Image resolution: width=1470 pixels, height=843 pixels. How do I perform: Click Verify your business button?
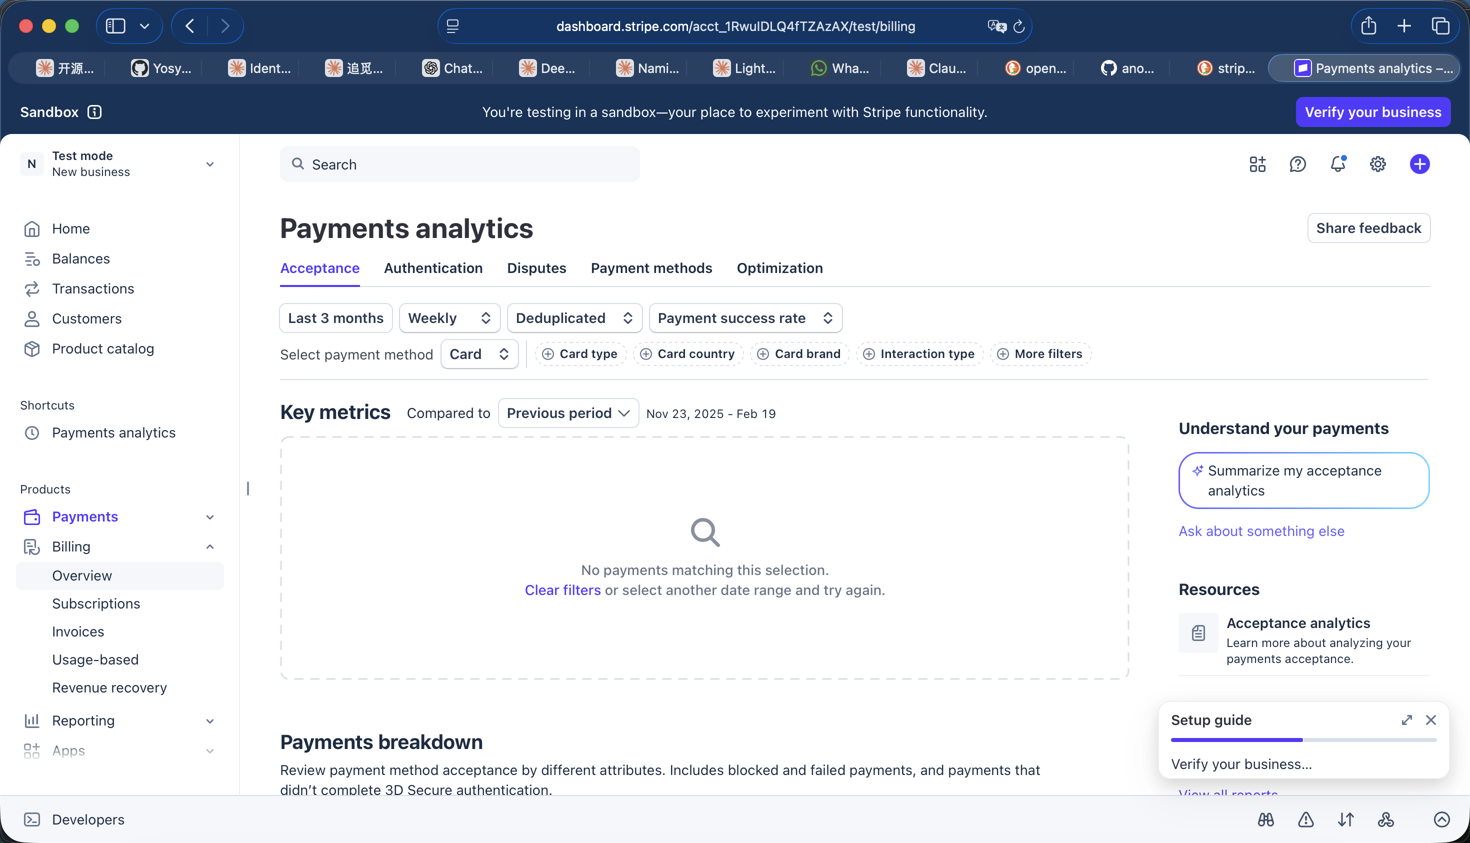pos(1373,112)
